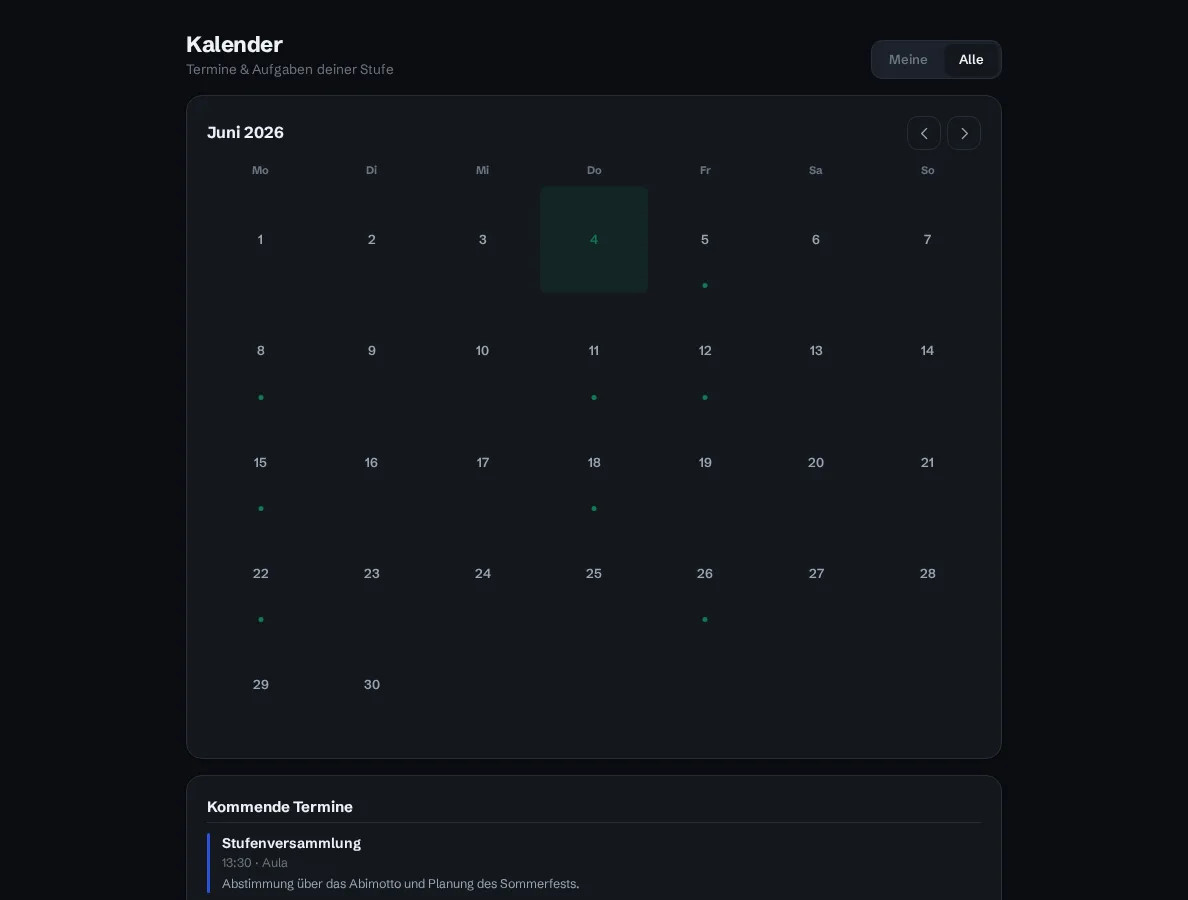Click the Fr weekday header
This screenshot has height=900, width=1188.
(705, 170)
